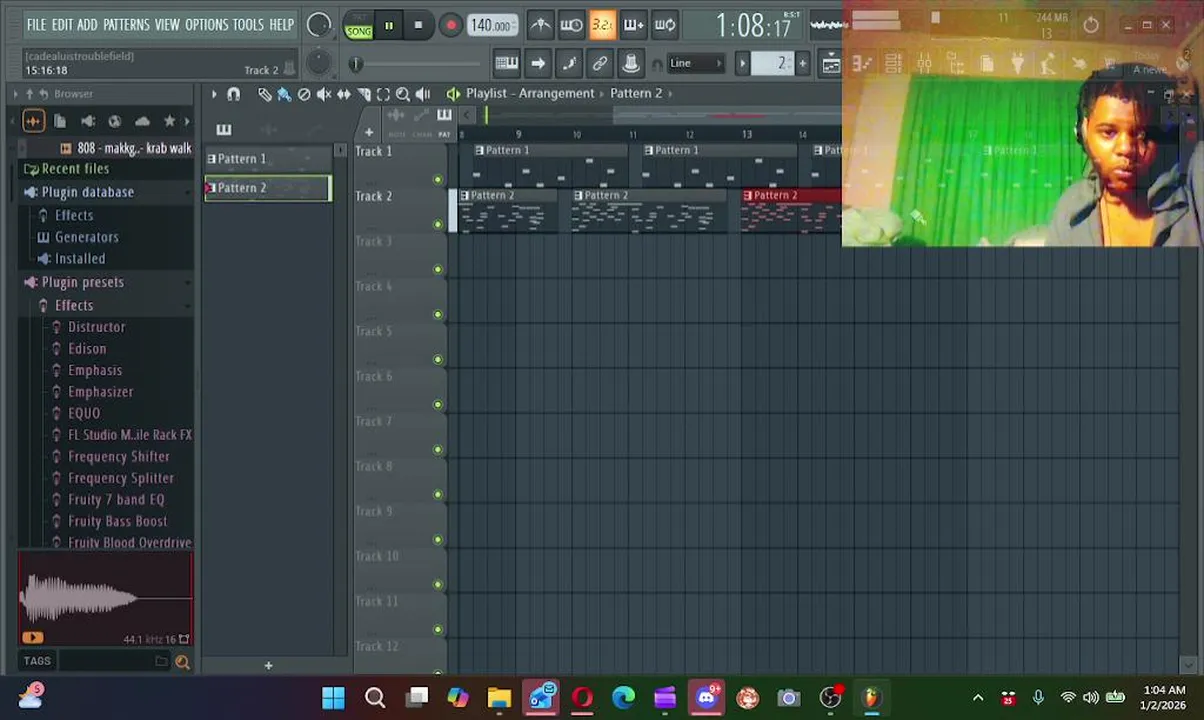Open the Distructor preset
This screenshot has width=1204, height=720.
point(106,327)
